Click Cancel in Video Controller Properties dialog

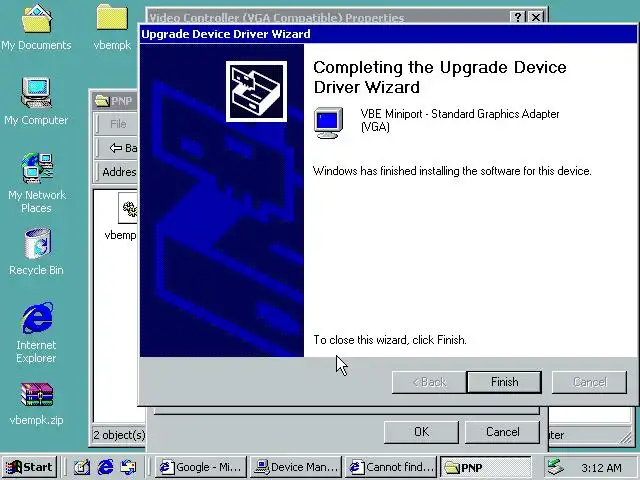[x=502, y=432]
